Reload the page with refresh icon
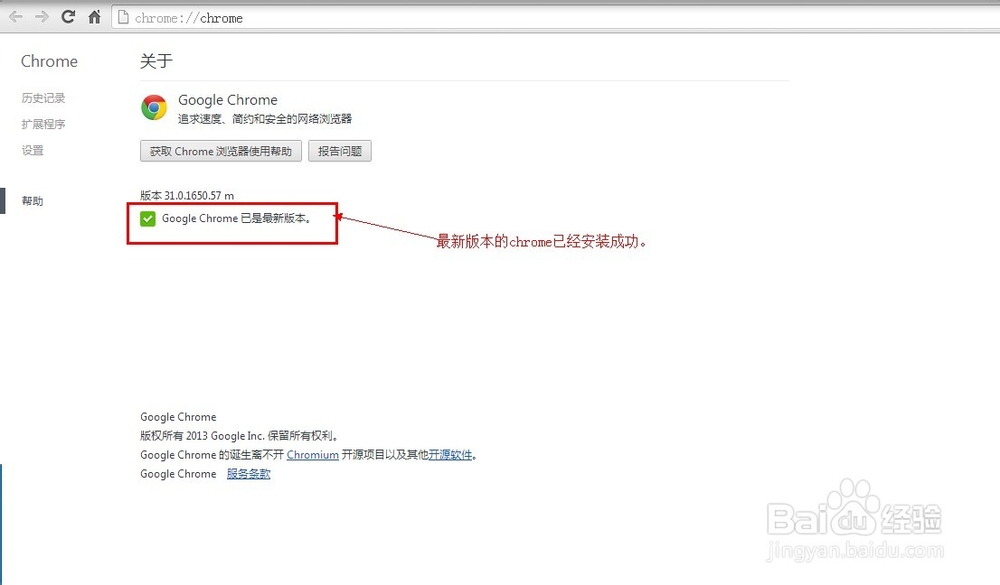The image size is (1000, 585). (x=68, y=17)
